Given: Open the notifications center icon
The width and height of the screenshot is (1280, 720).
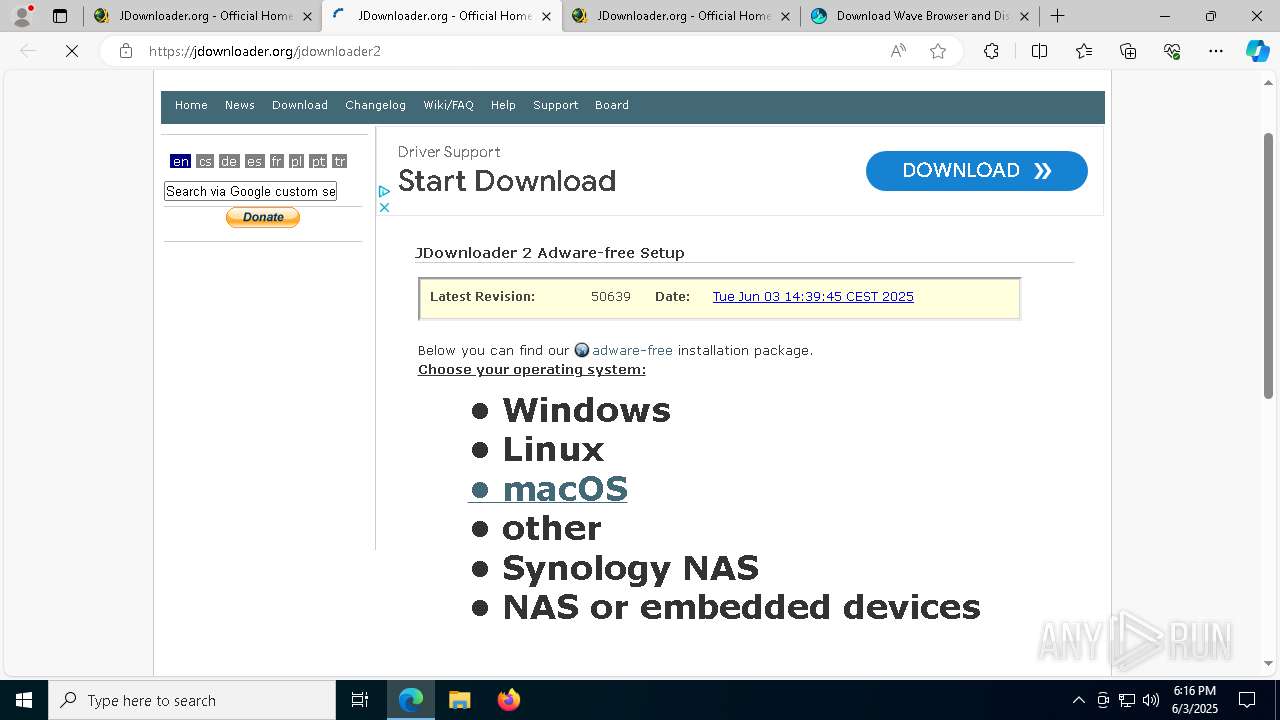Looking at the screenshot, I should click(1247, 700).
